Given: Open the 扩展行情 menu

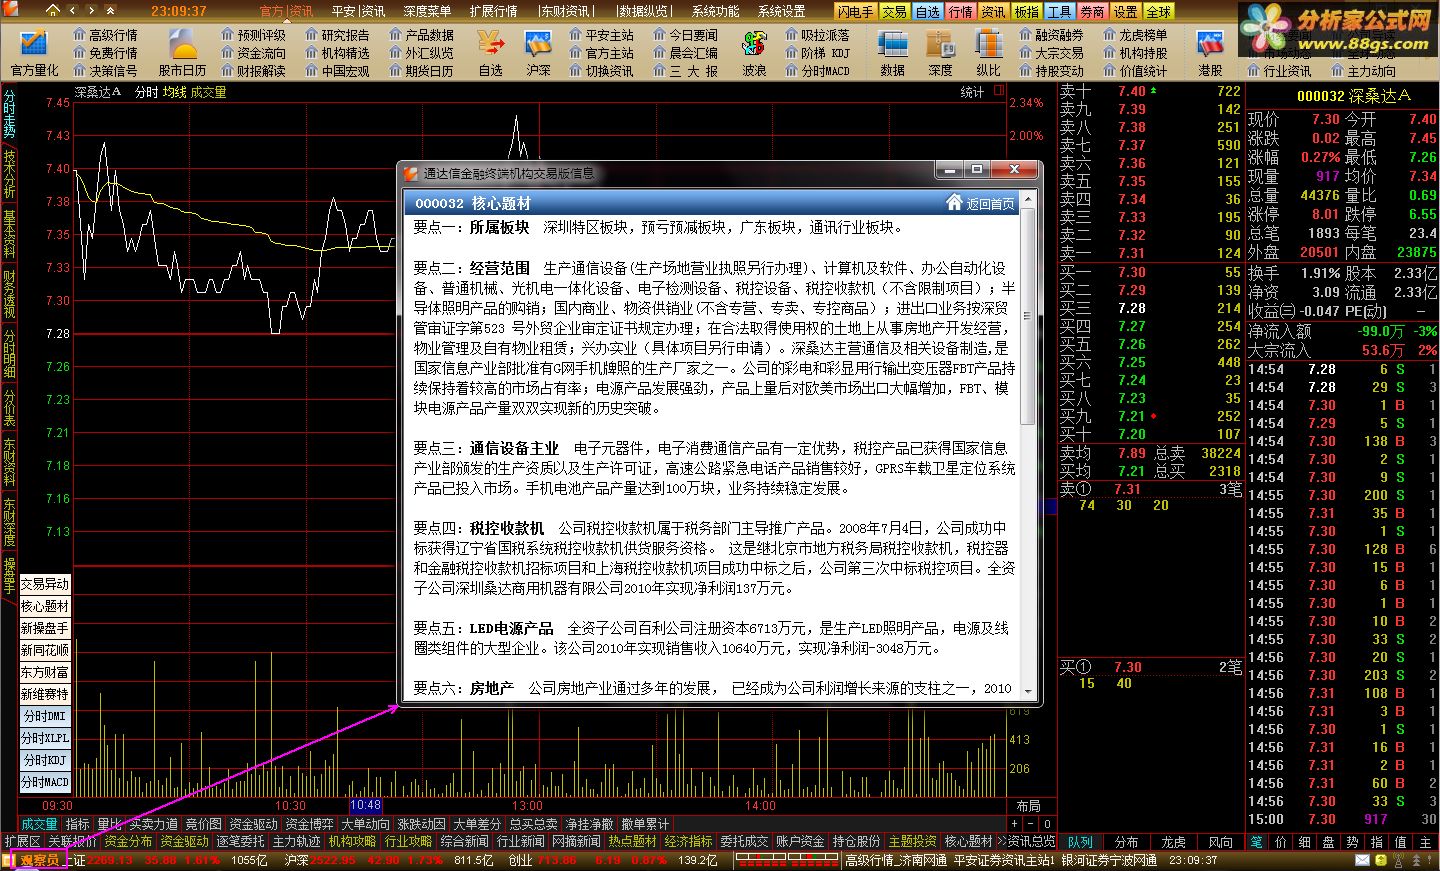Looking at the screenshot, I should 493,11.
